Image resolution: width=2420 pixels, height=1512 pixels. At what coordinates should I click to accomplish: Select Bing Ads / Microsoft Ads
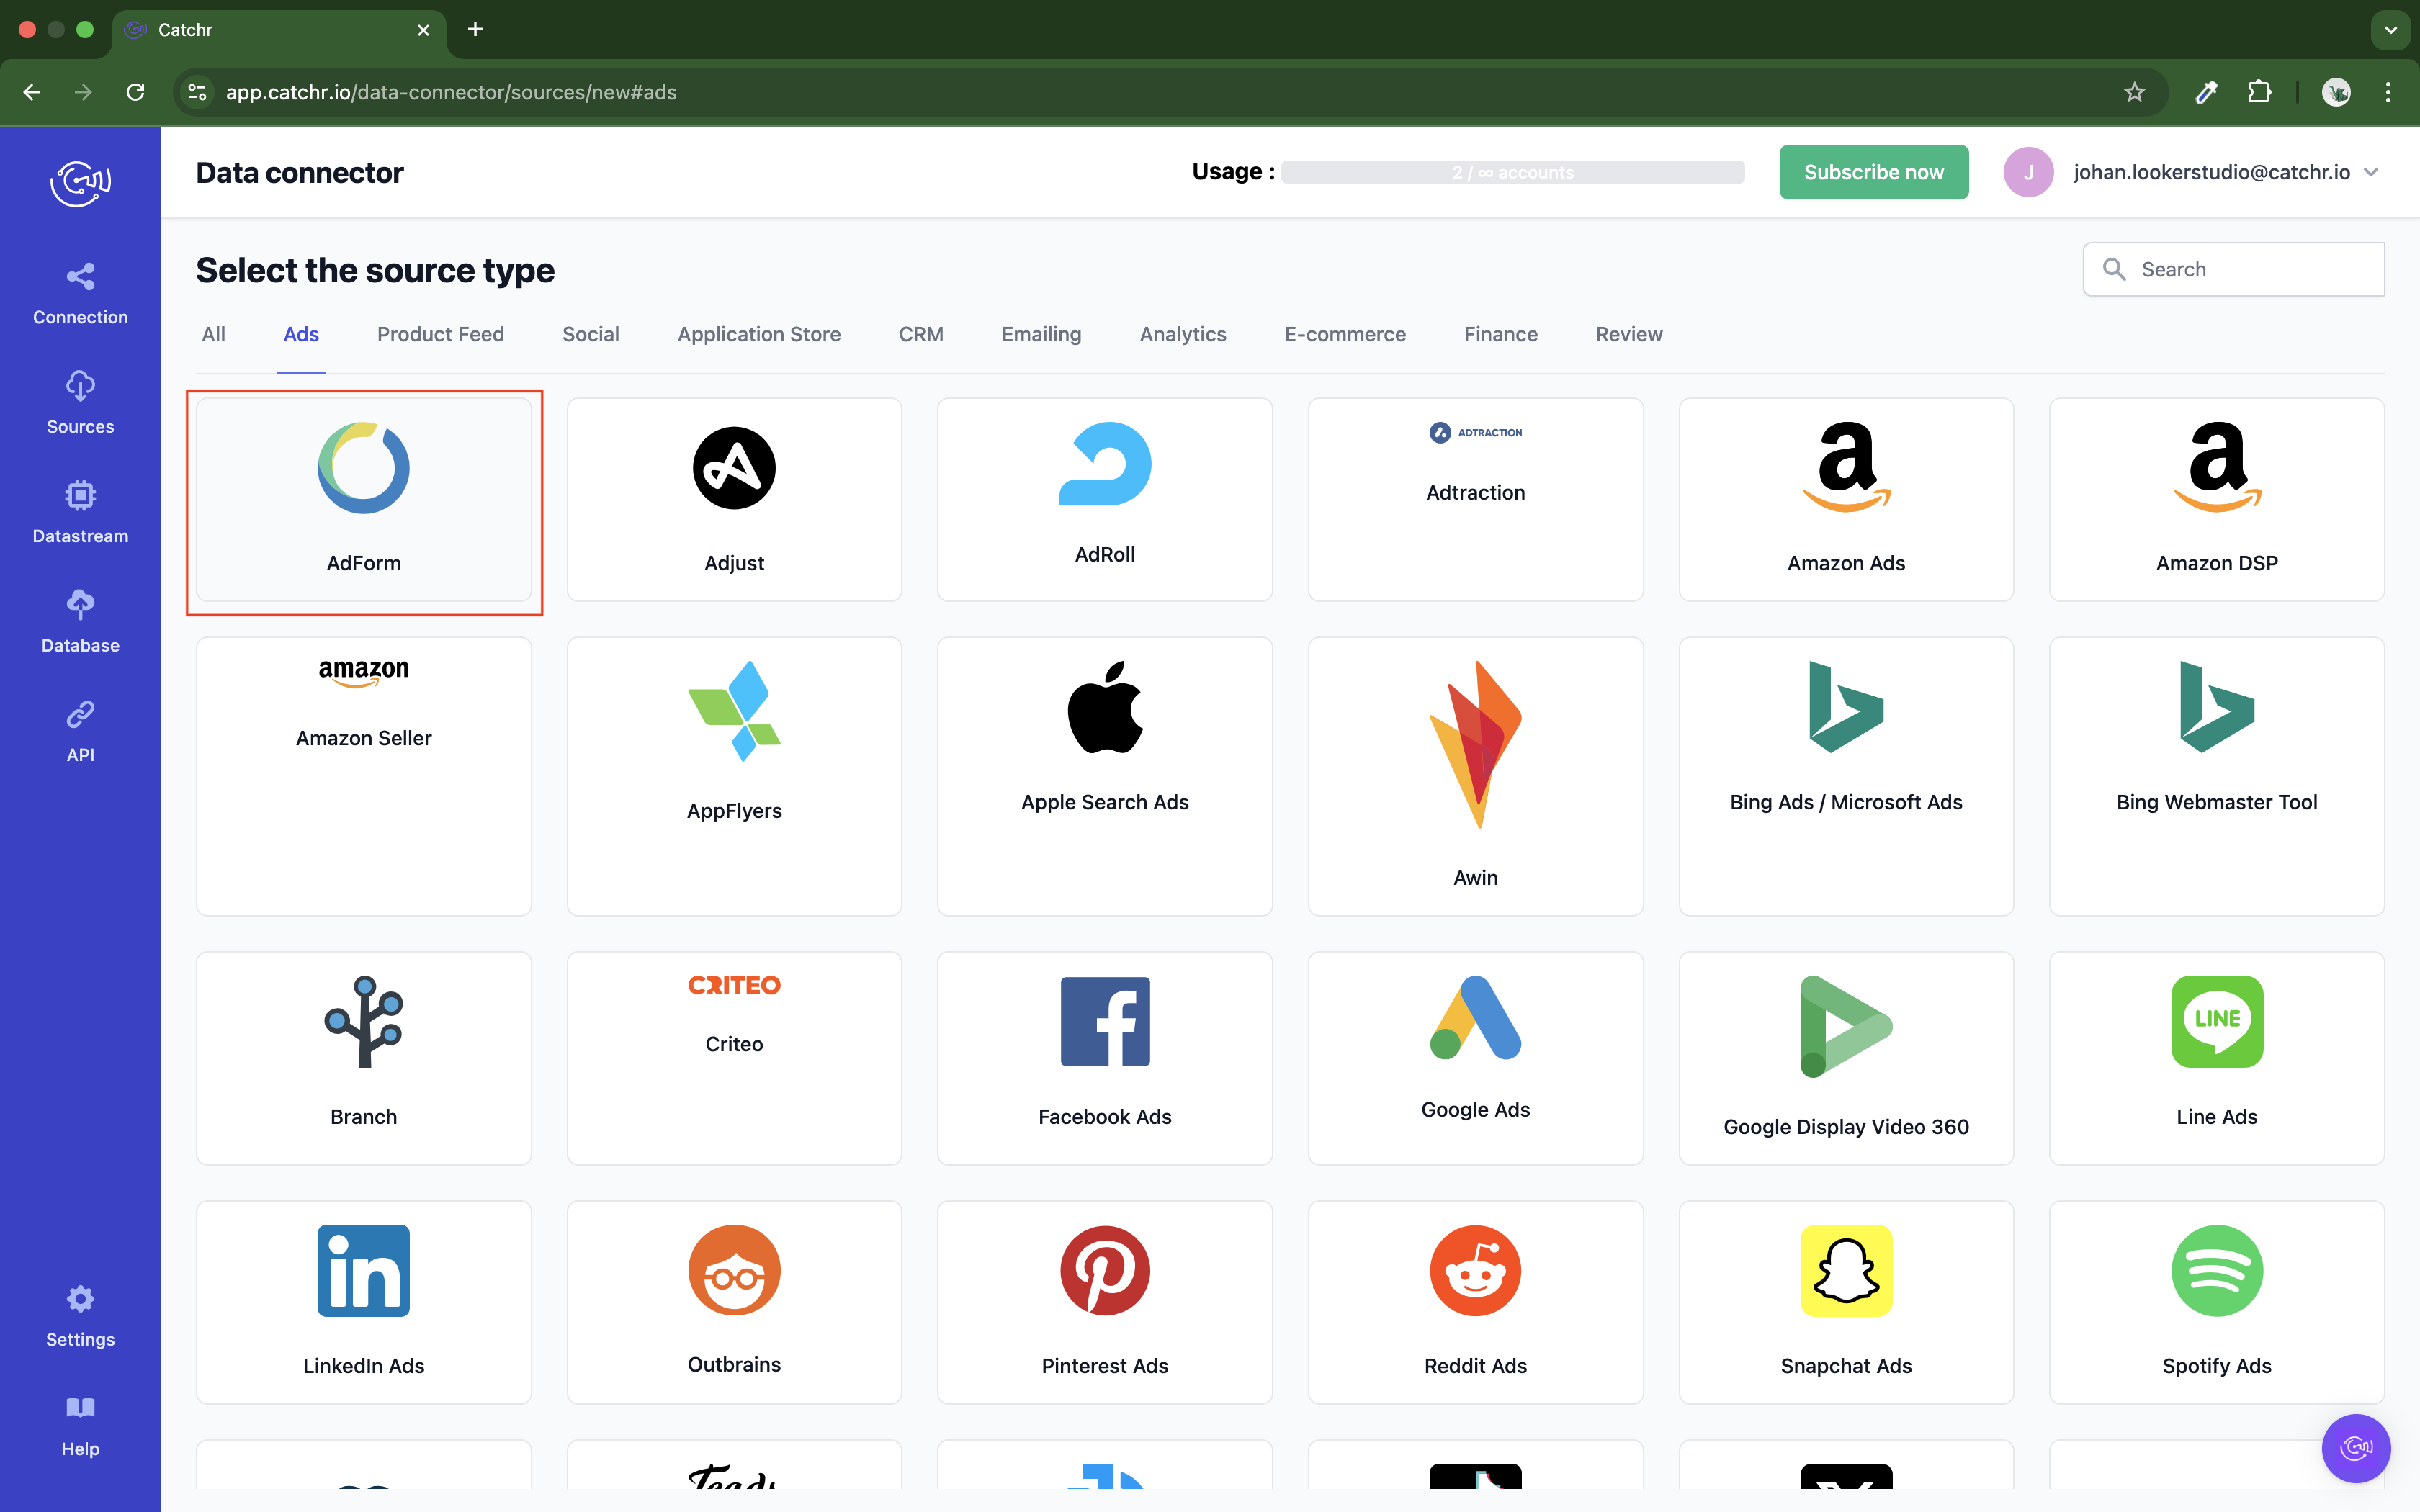[1846, 776]
